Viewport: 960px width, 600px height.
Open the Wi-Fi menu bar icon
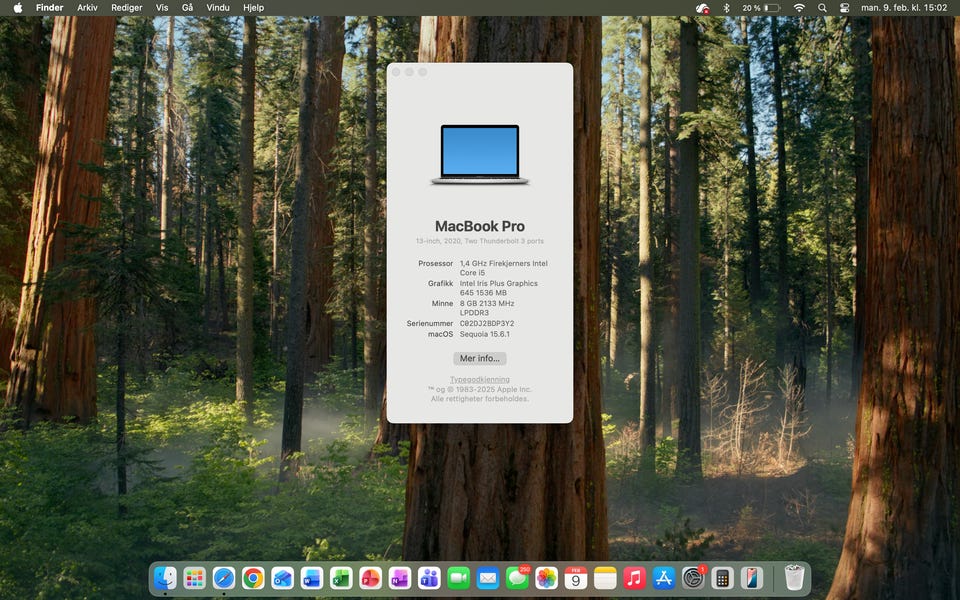click(x=799, y=8)
